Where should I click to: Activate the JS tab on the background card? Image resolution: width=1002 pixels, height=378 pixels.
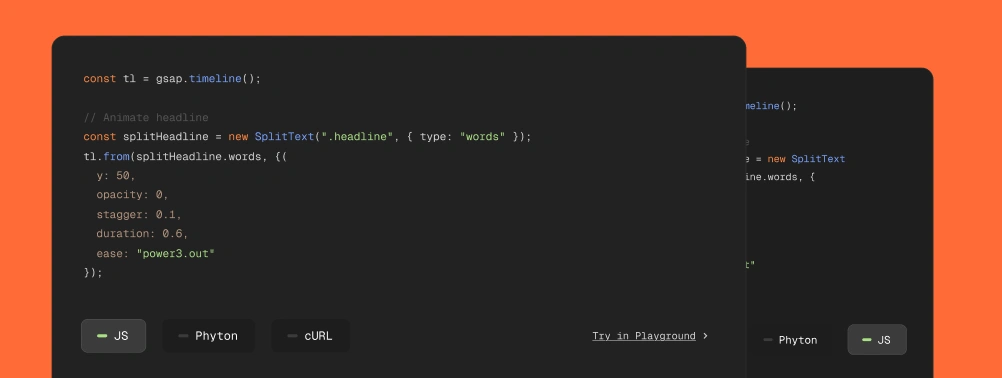[877, 340]
